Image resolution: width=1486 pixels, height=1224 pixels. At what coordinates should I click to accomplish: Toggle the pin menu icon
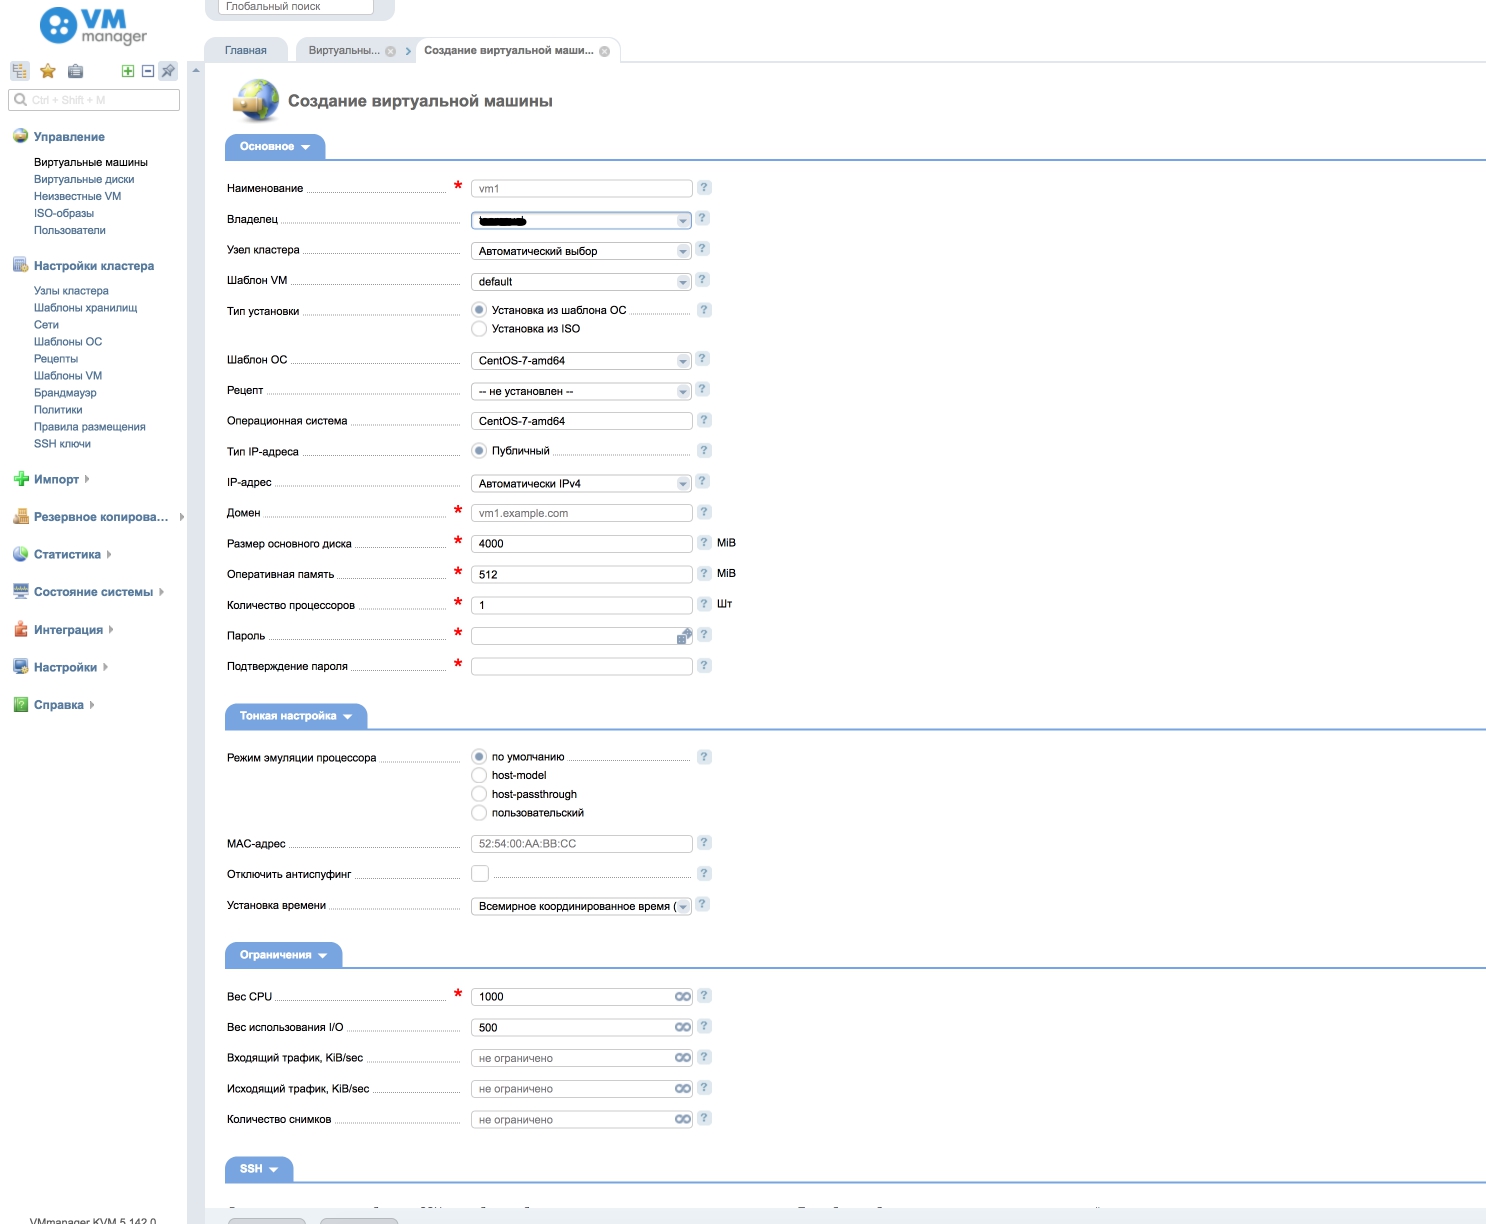[168, 71]
